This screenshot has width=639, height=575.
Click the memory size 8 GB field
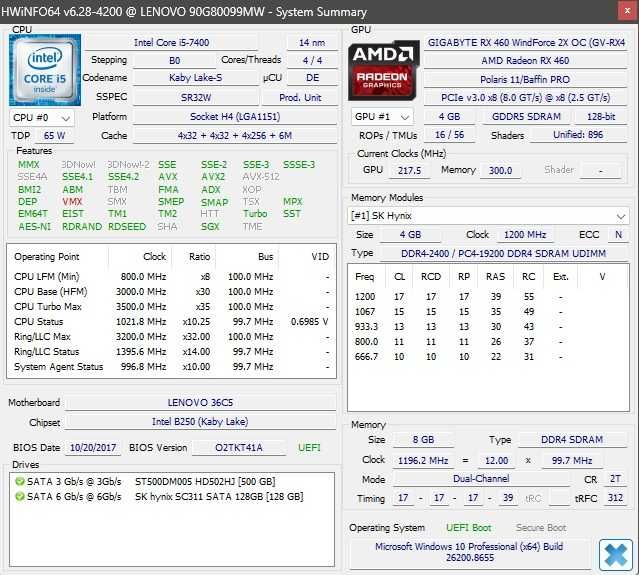[423, 440]
